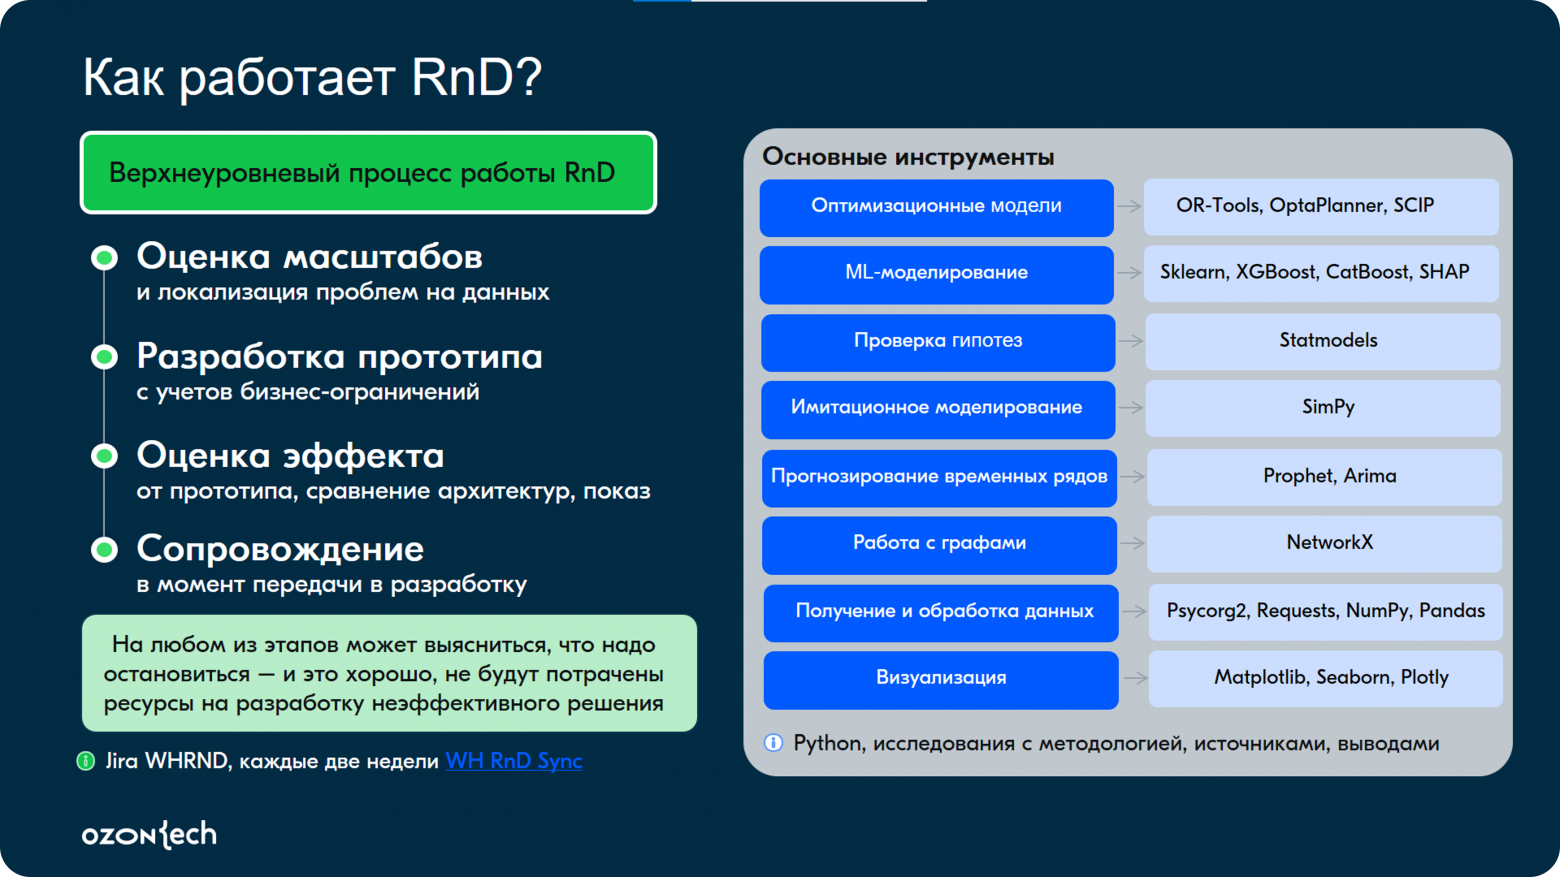
Task: Click the OR-Tools, OptaPlanner, SCIP box
Action: pos(1321,206)
